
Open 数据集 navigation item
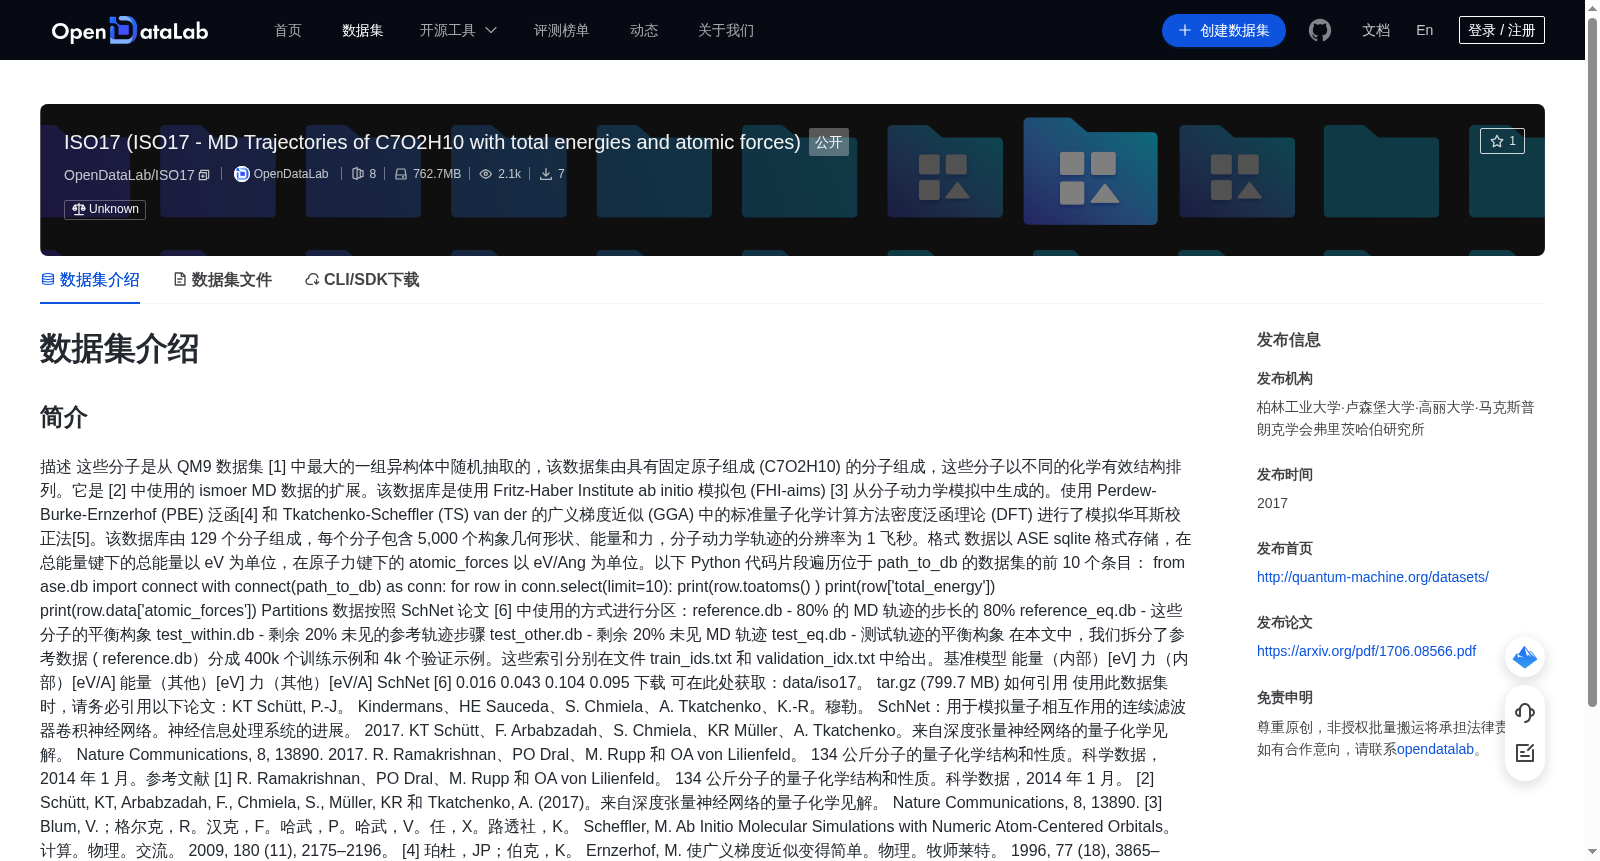[x=363, y=30]
